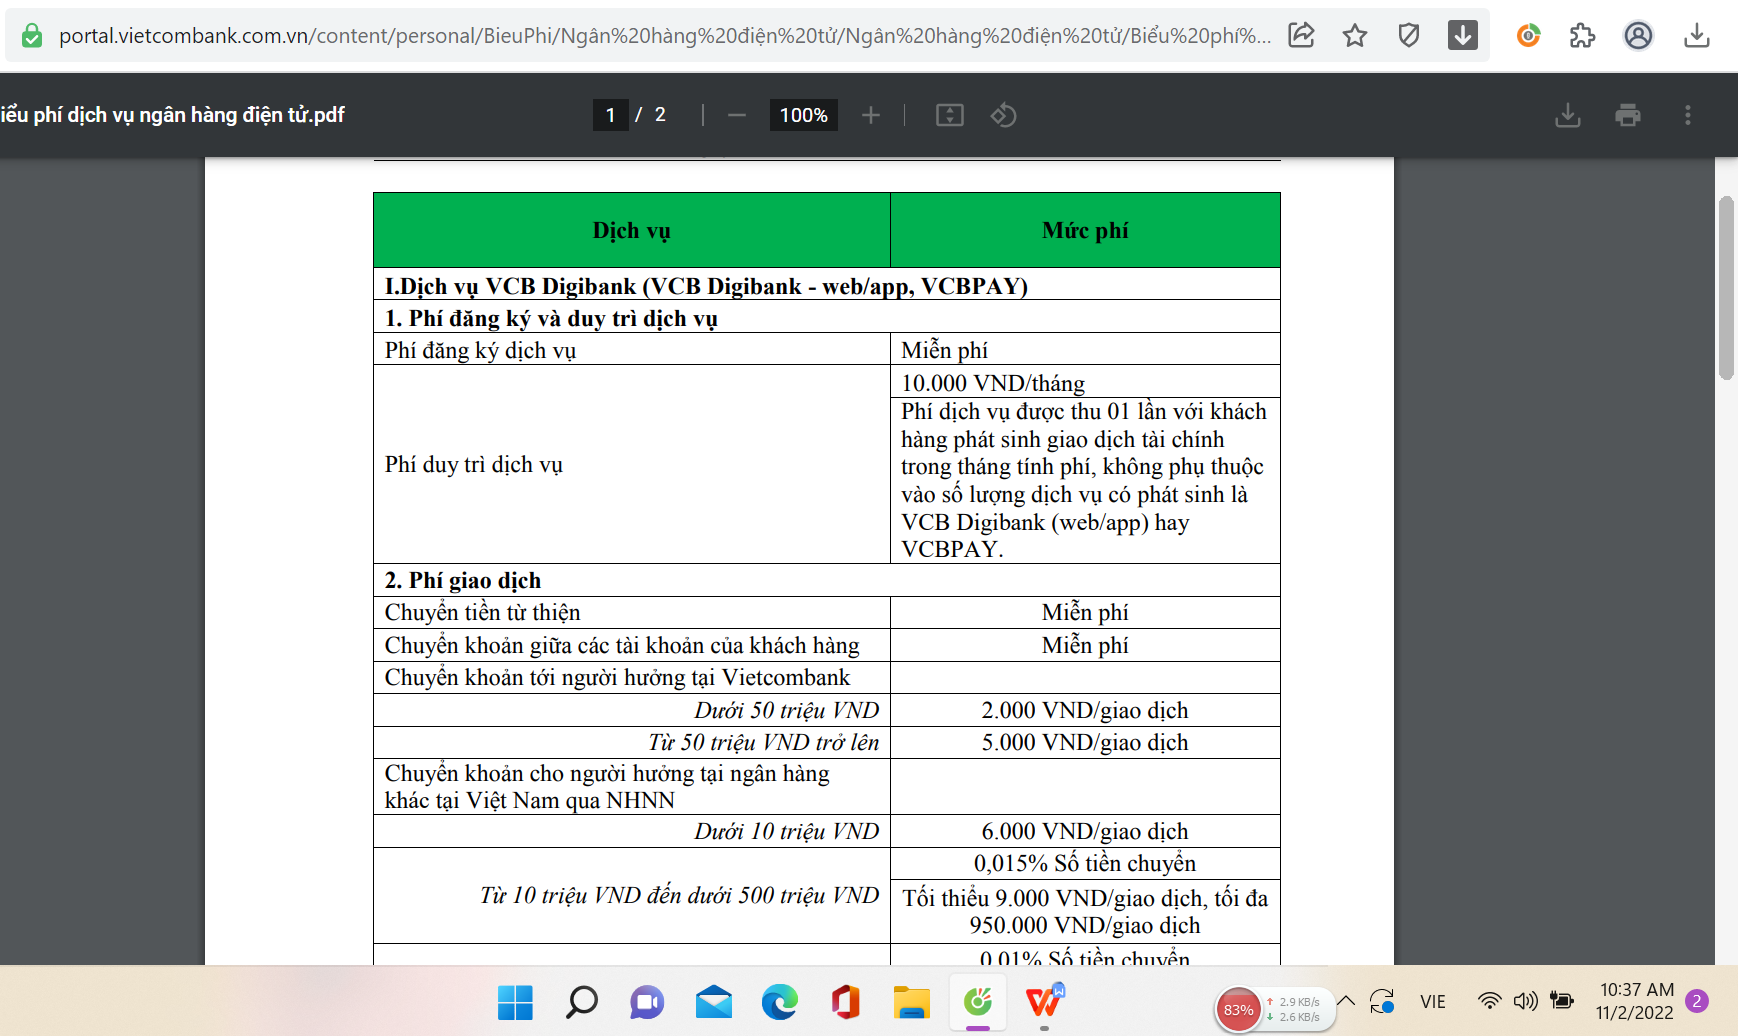Click 'I.Dịch vụ VCB Digibank' heading row
Image resolution: width=1738 pixels, height=1036 pixels.
click(x=827, y=285)
